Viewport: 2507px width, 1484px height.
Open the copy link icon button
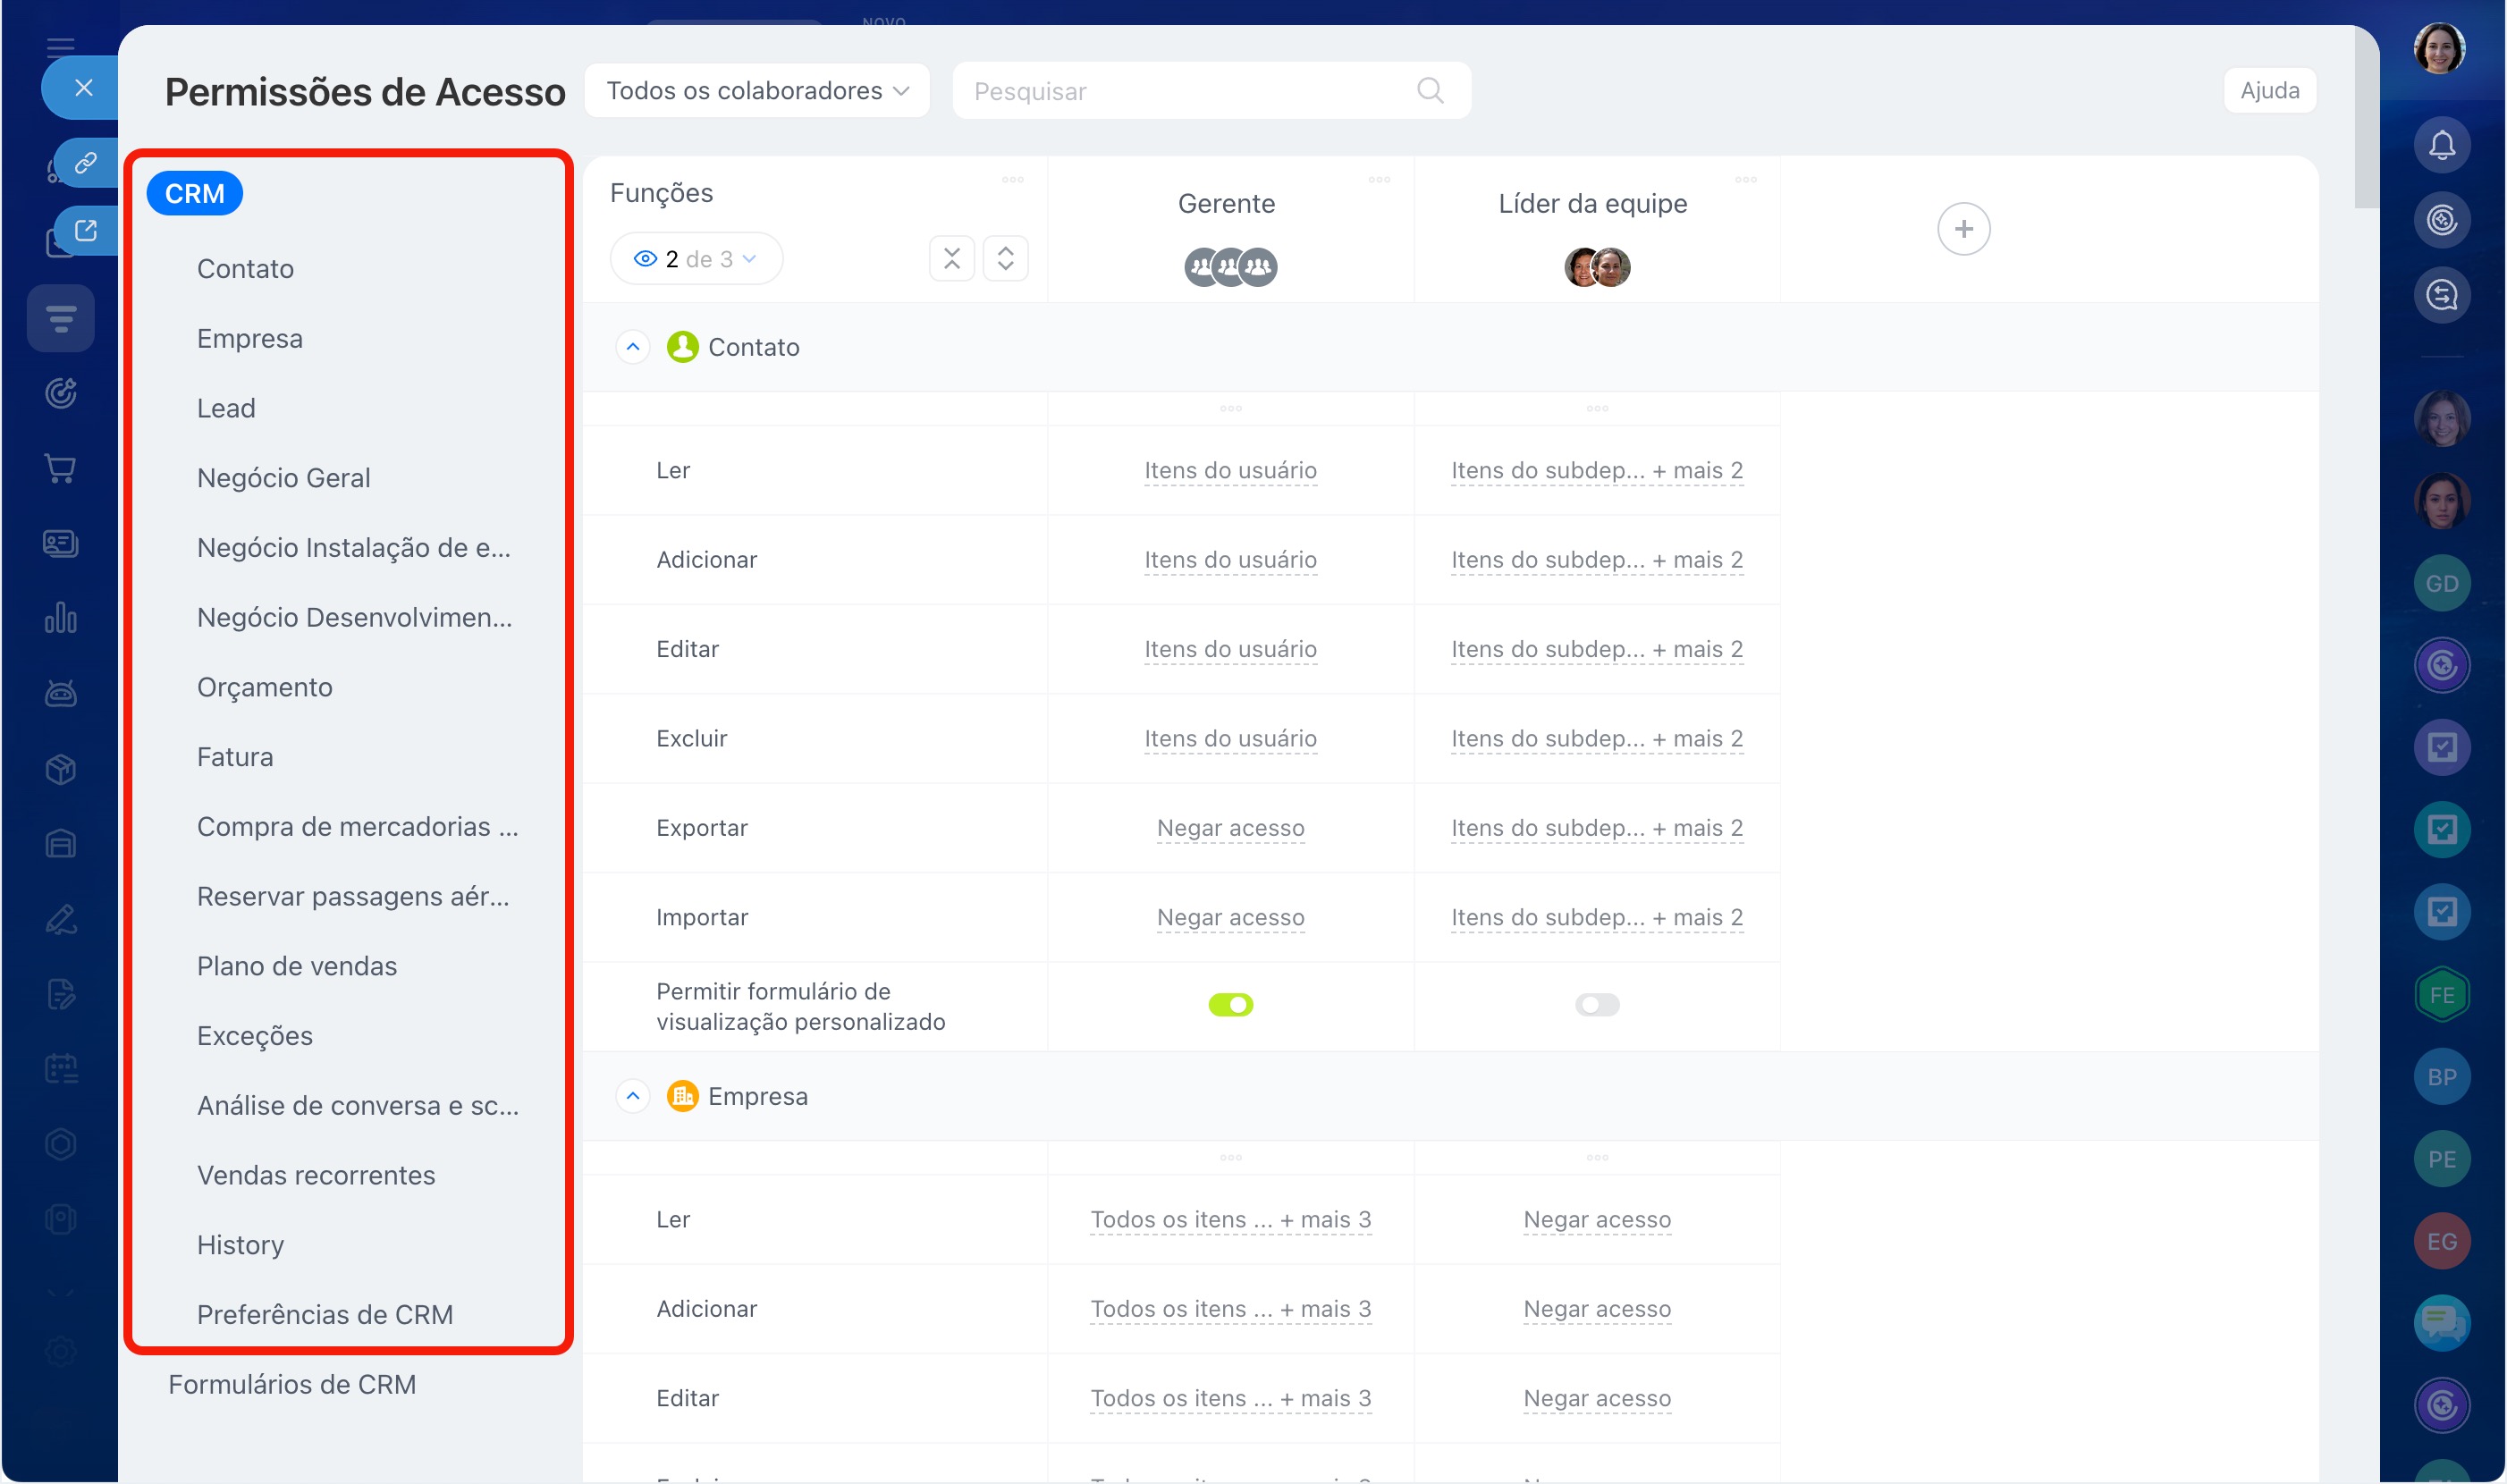(x=86, y=162)
